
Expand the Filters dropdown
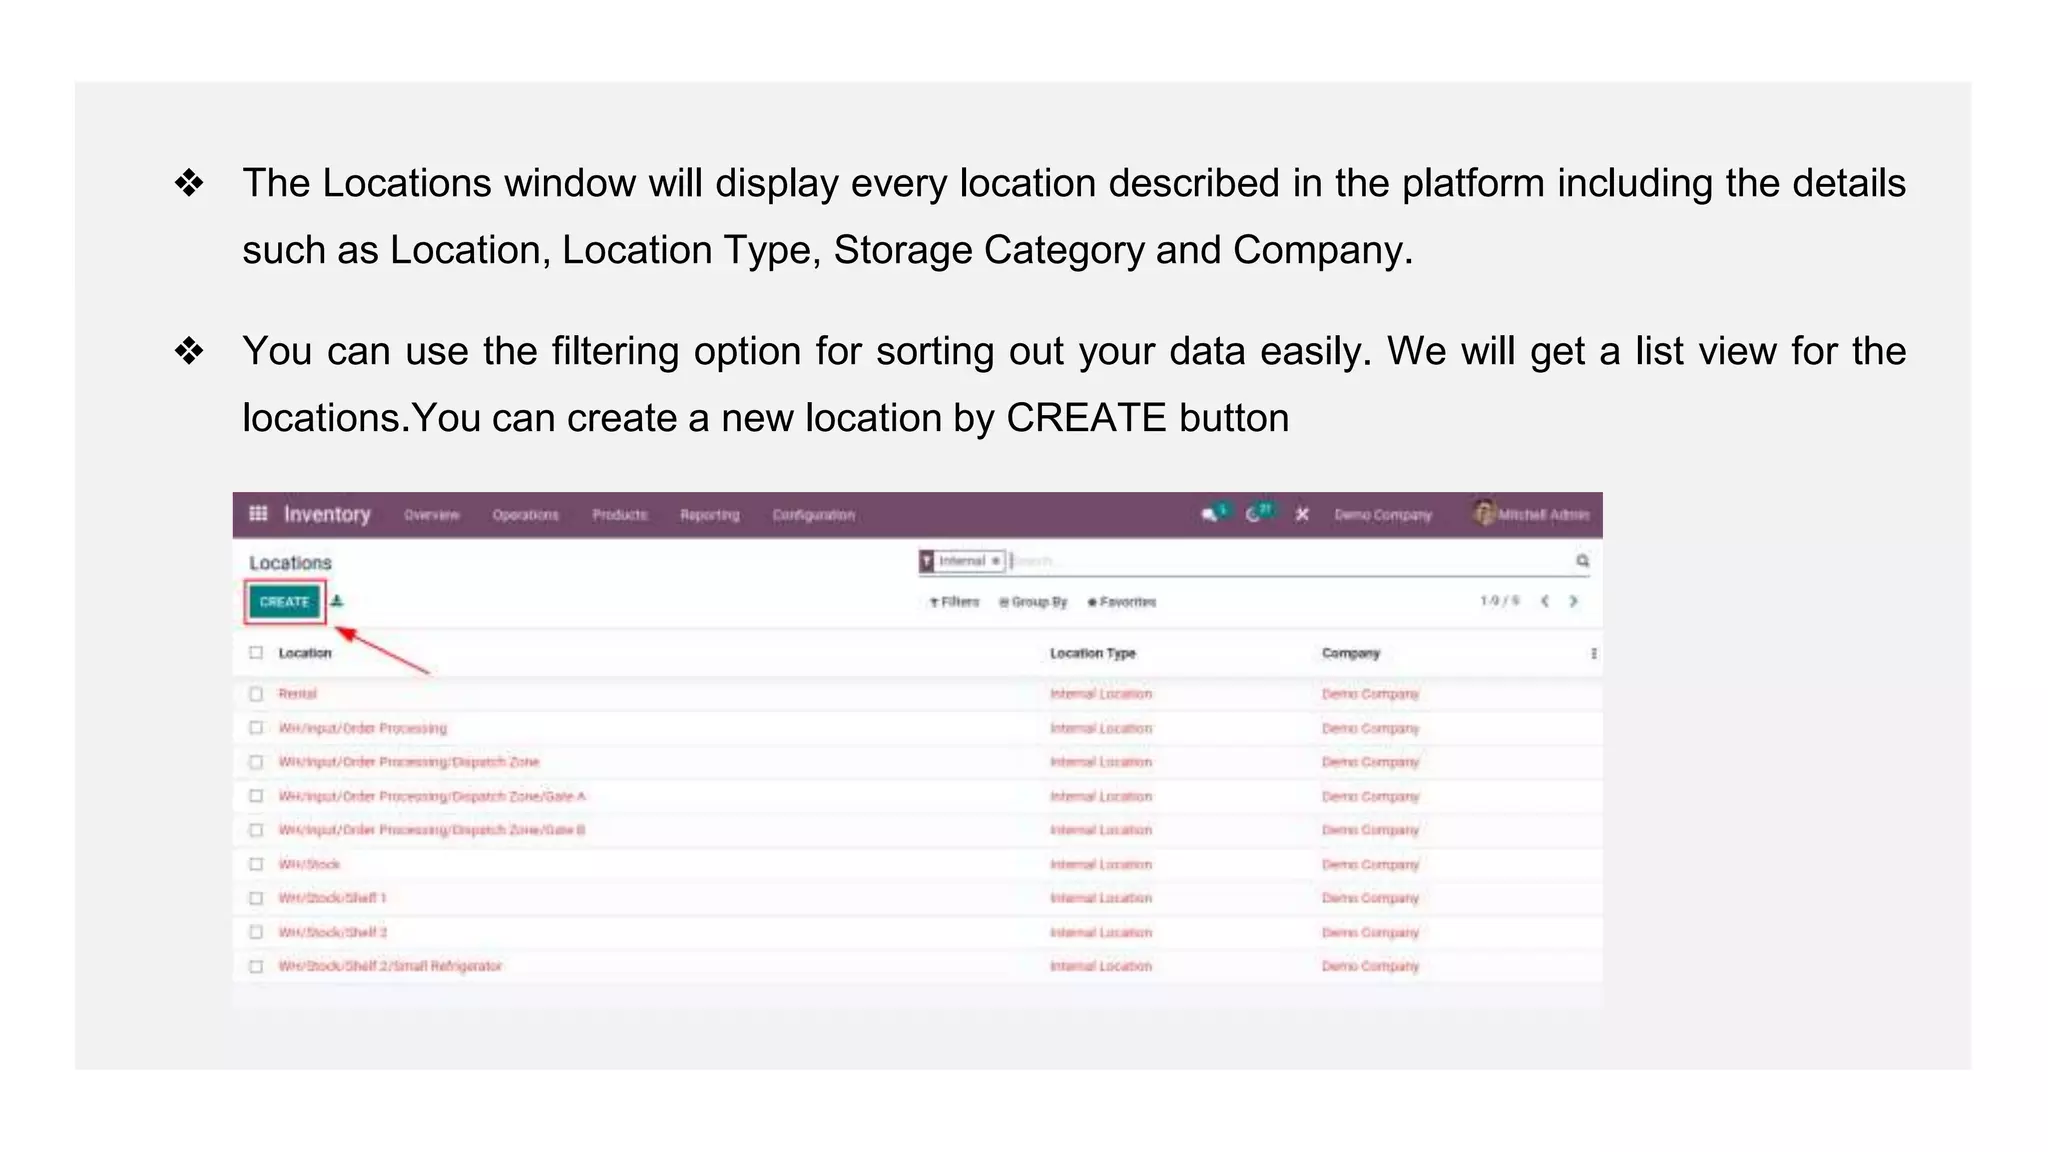(954, 602)
